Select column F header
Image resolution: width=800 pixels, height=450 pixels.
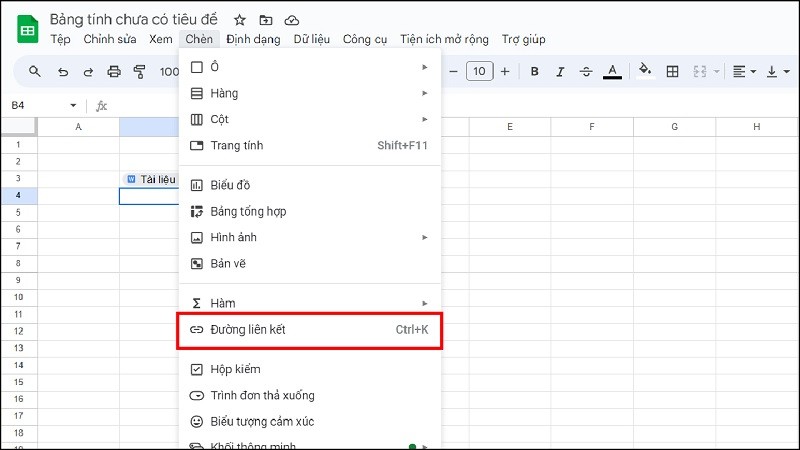click(592, 127)
